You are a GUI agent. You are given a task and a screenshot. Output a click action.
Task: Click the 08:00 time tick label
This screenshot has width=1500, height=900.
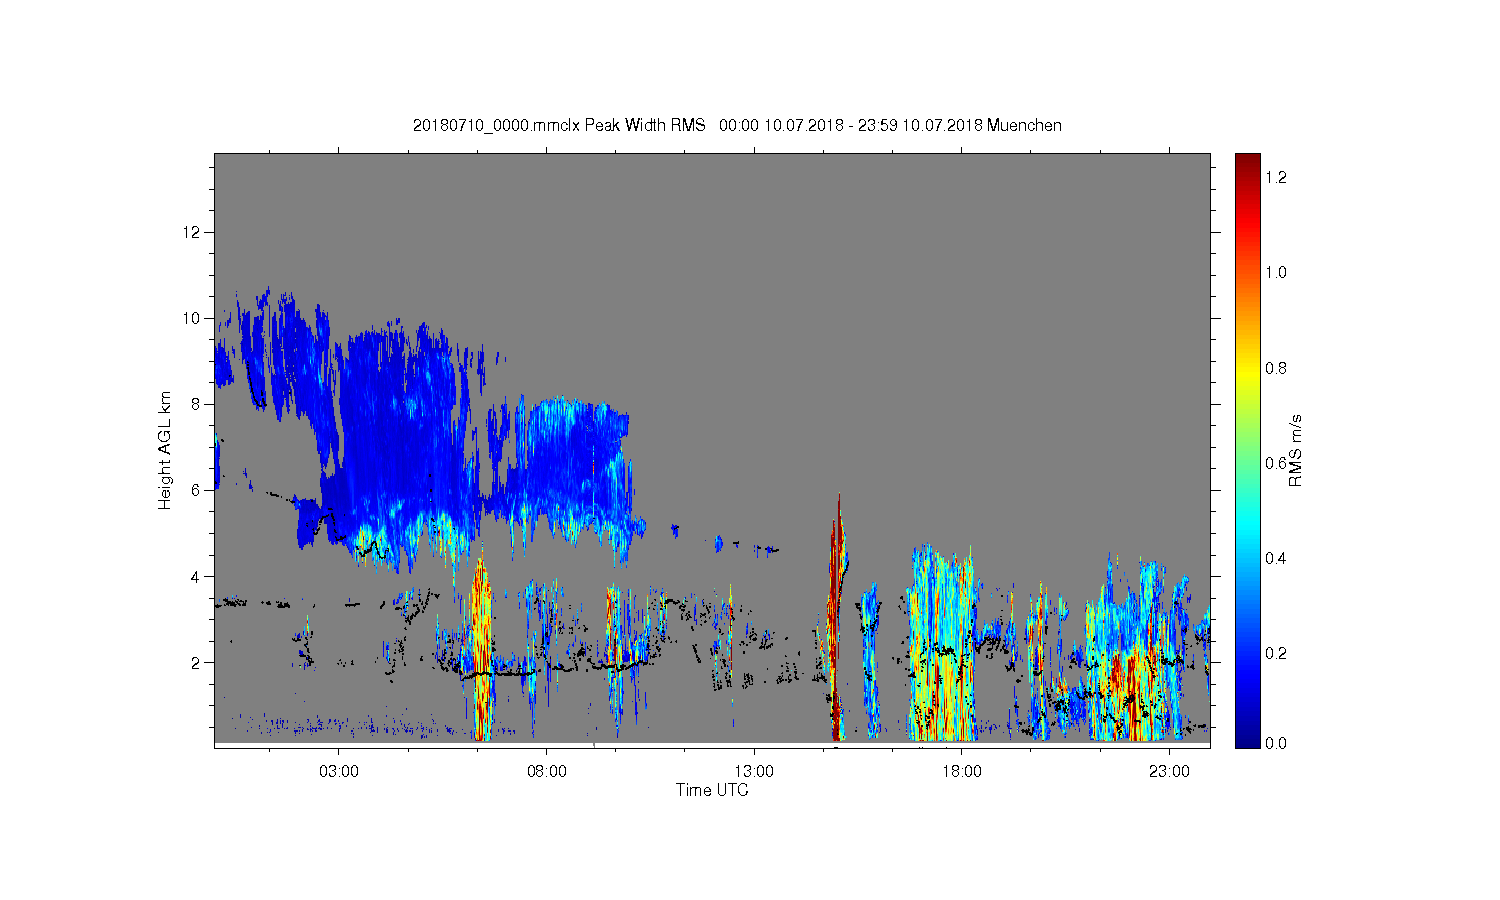tap(547, 771)
